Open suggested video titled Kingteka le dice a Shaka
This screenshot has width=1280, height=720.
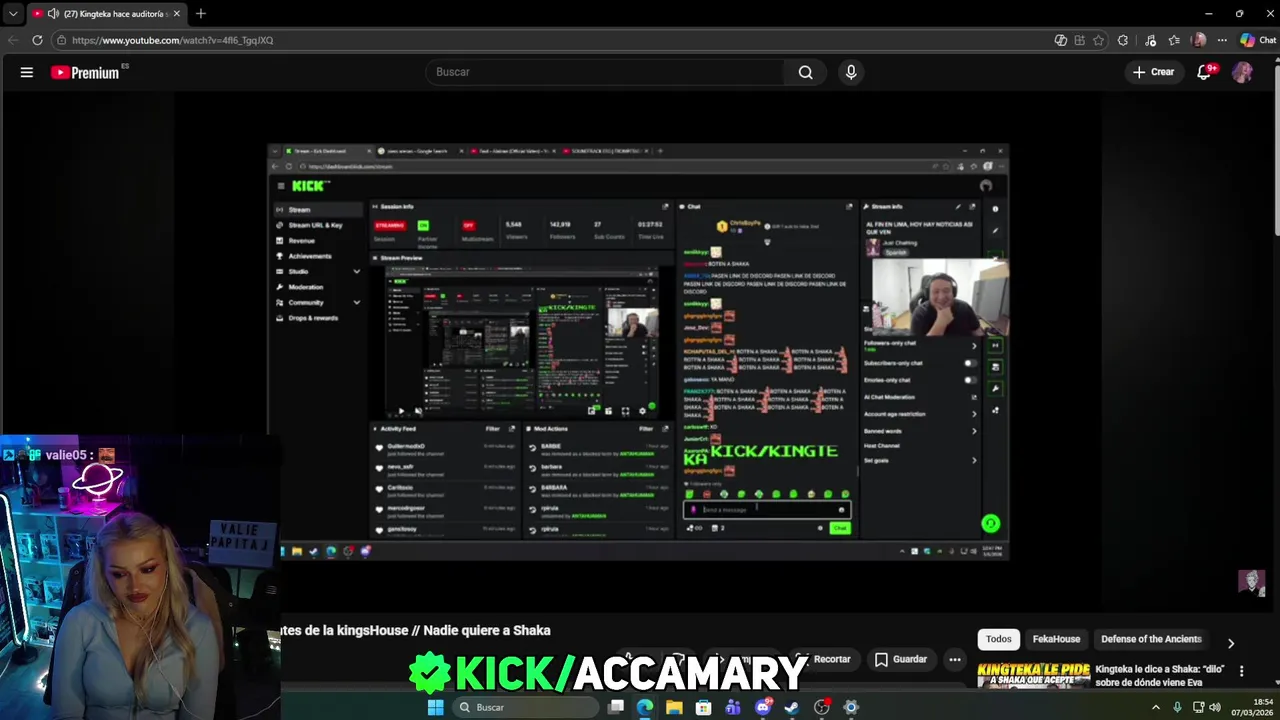point(1160,676)
